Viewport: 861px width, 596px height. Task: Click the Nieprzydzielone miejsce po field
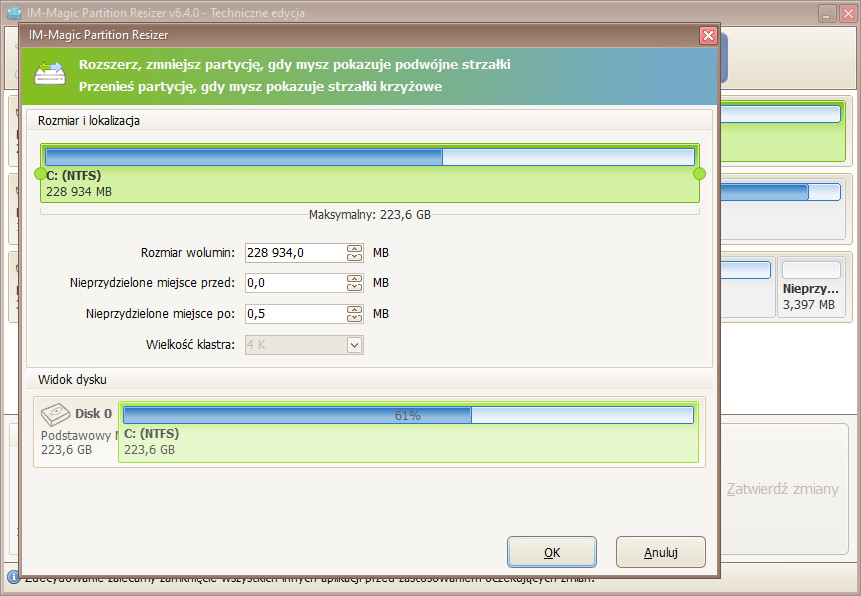click(x=295, y=314)
